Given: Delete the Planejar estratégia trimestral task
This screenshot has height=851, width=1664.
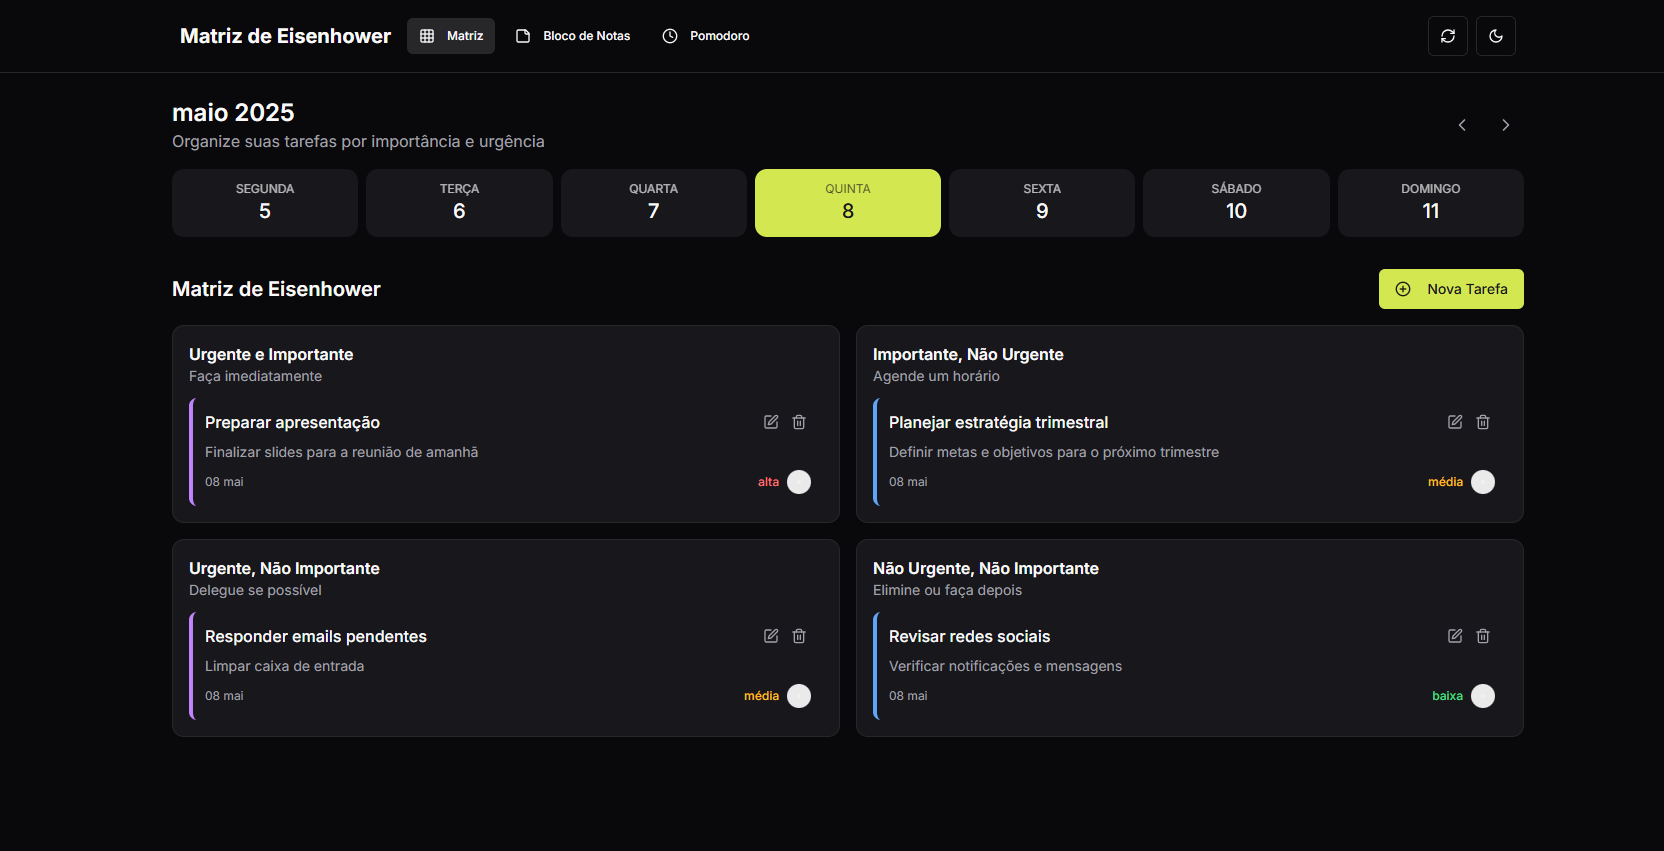Looking at the screenshot, I should [x=1483, y=422].
